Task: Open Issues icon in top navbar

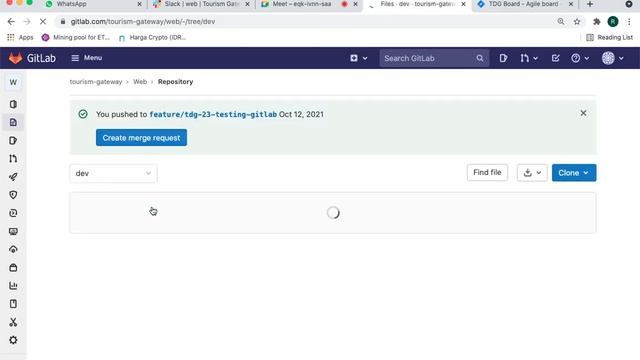Action: click(503, 58)
